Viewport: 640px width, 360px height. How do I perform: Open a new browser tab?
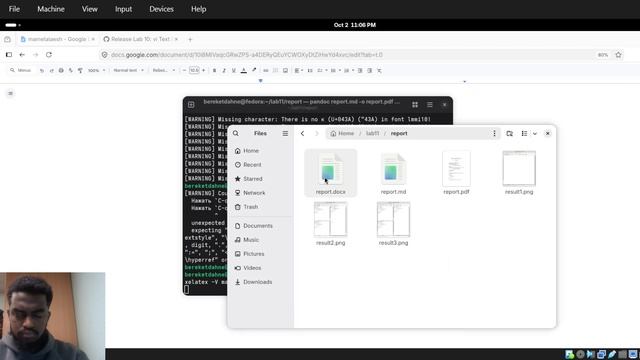pos(190,40)
